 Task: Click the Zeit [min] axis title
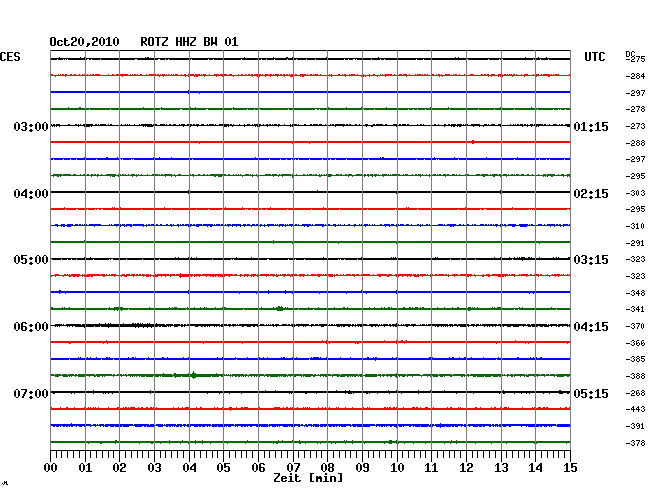pos(308,478)
